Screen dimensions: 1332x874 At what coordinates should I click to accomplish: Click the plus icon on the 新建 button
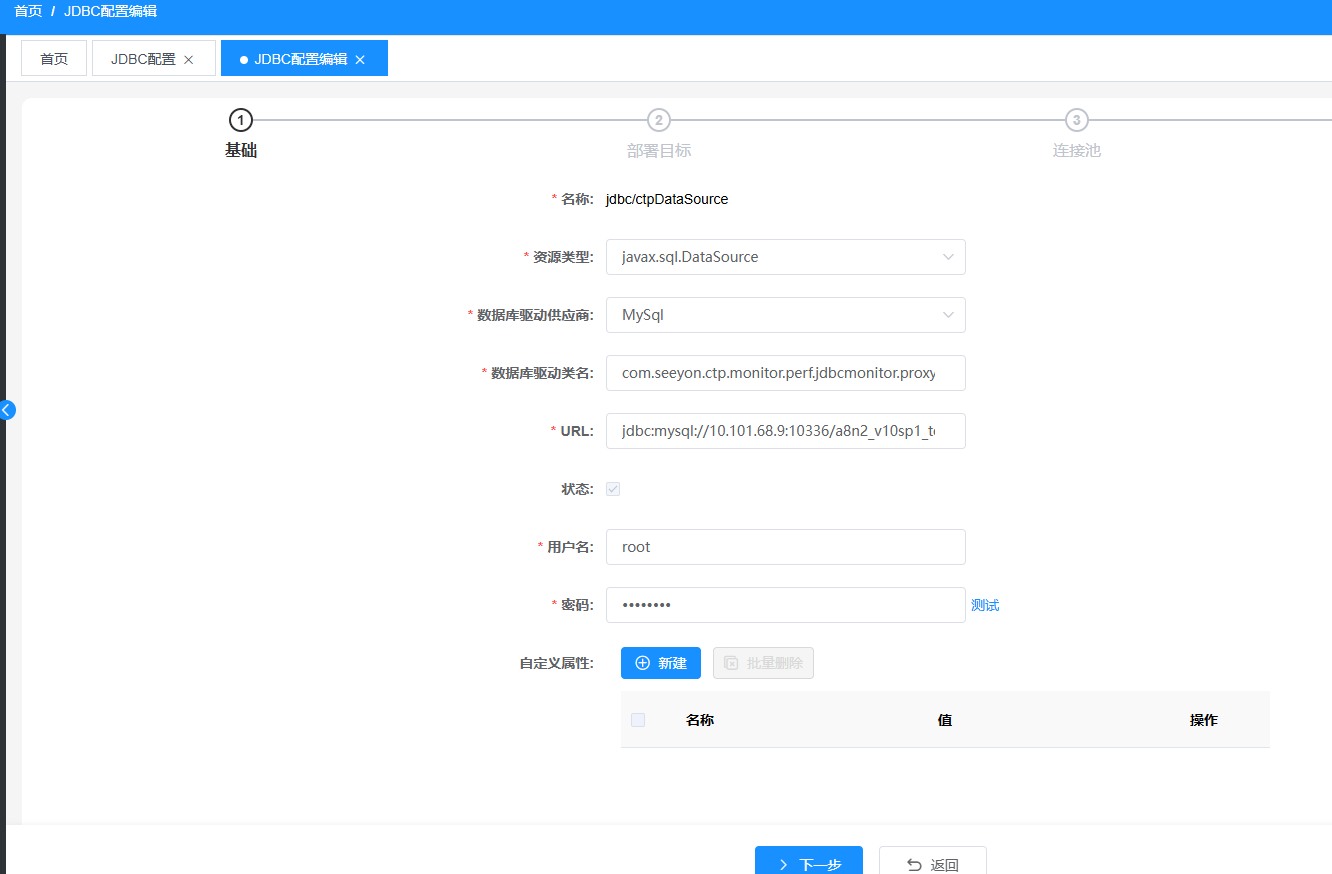[x=643, y=663]
